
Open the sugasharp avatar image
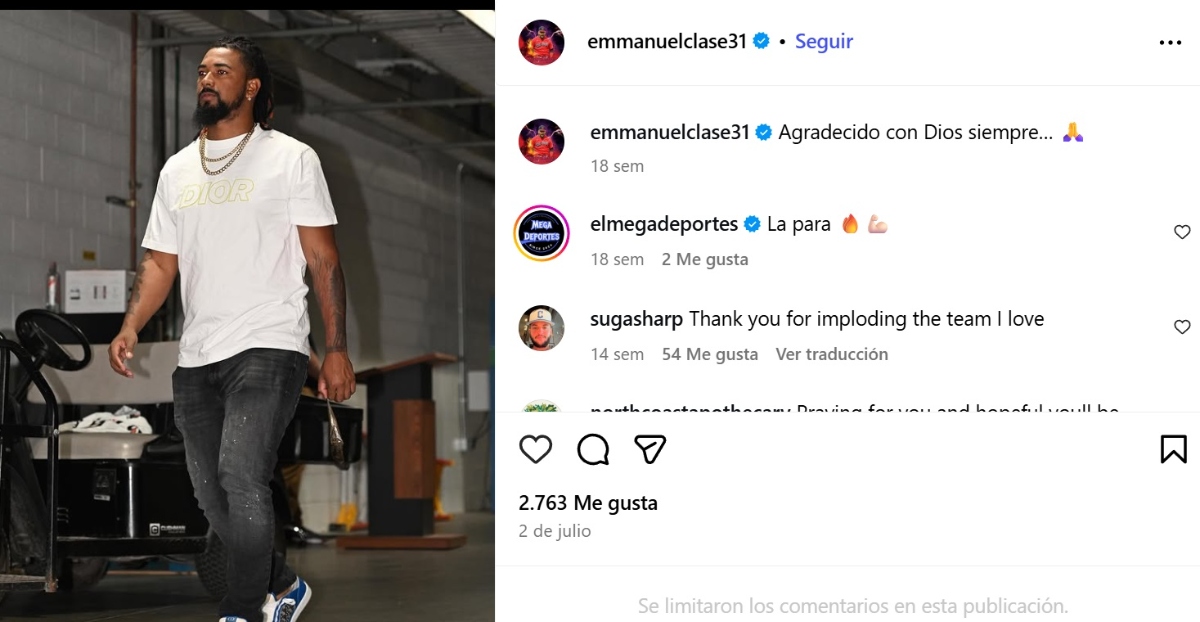click(x=542, y=328)
